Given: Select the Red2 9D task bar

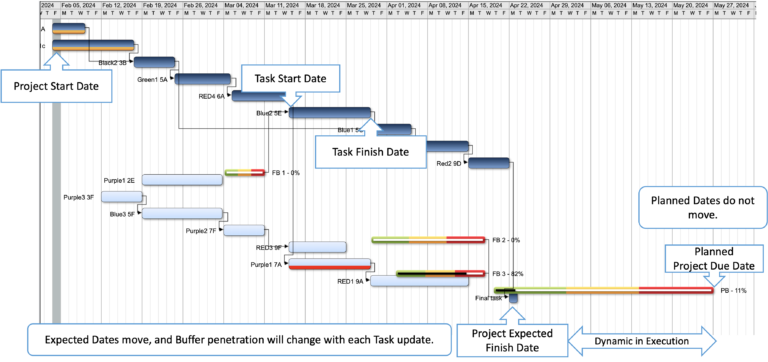Looking at the screenshot, I should [489, 163].
